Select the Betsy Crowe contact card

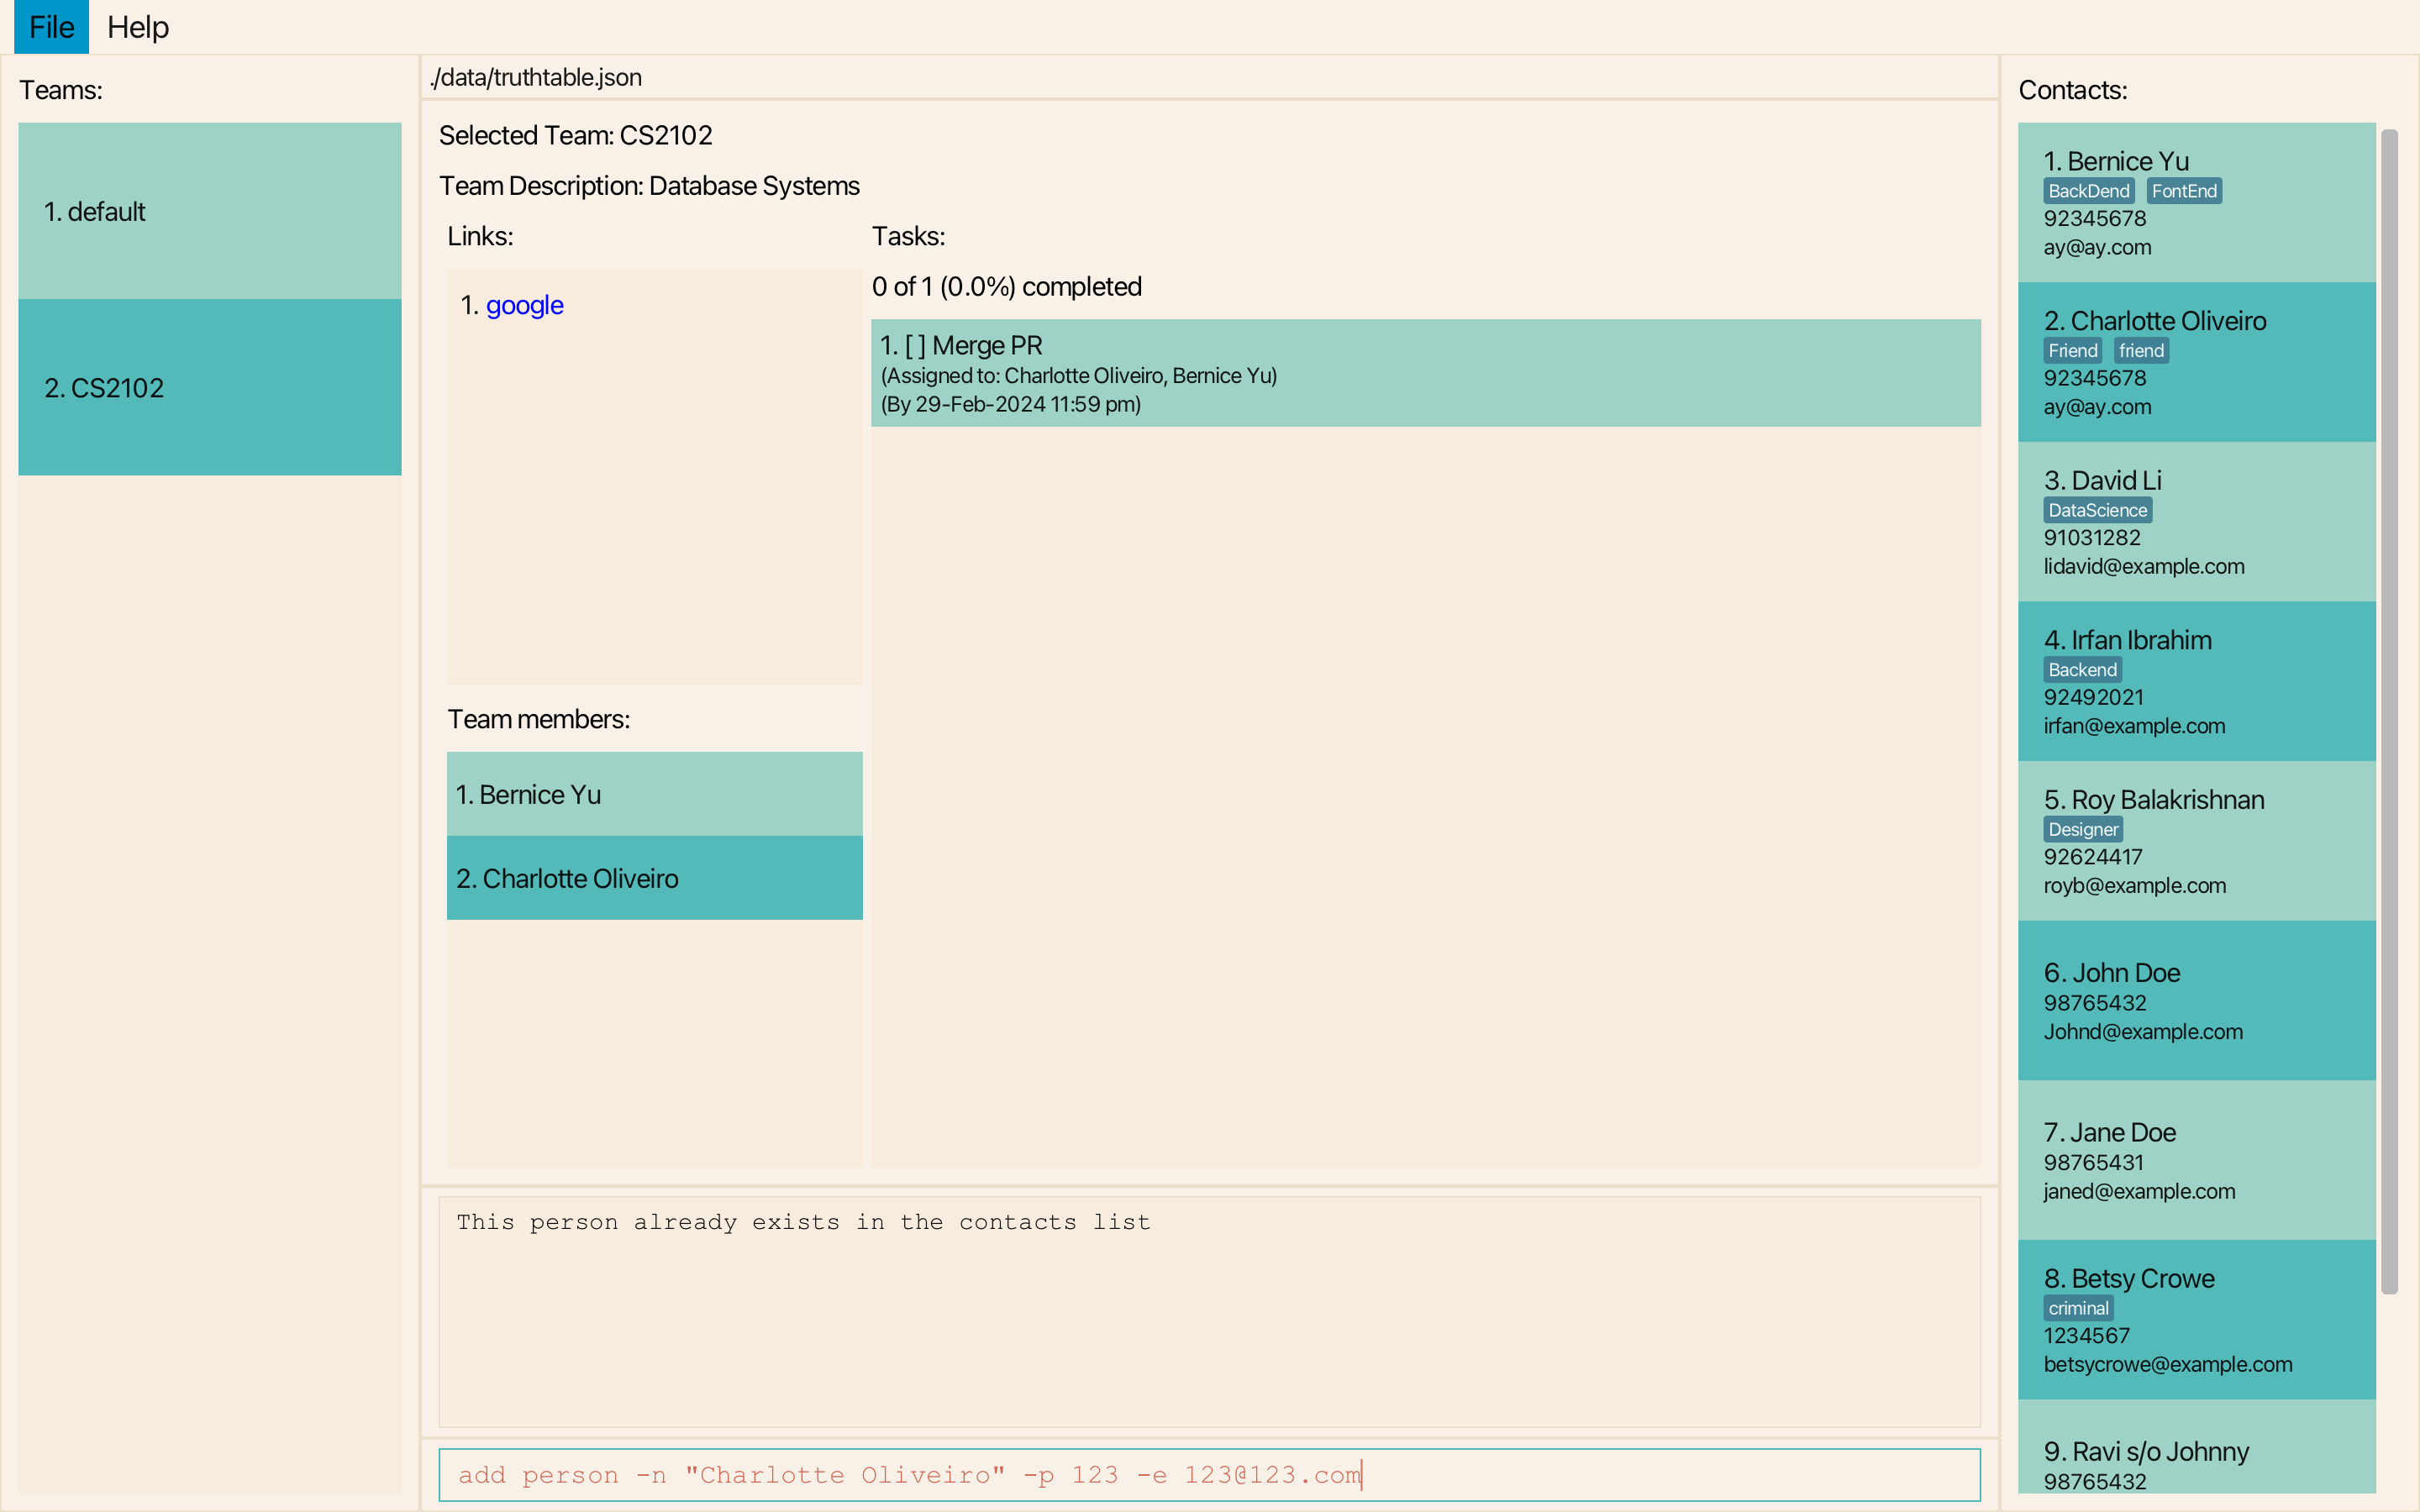[x=2196, y=1320]
